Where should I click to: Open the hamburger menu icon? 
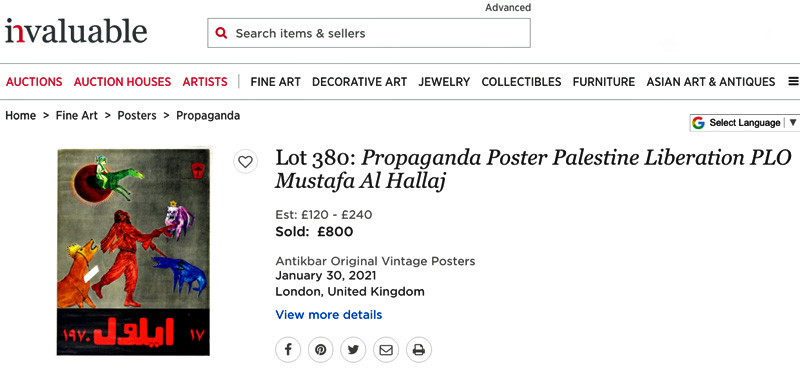pyautogui.click(x=793, y=82)
